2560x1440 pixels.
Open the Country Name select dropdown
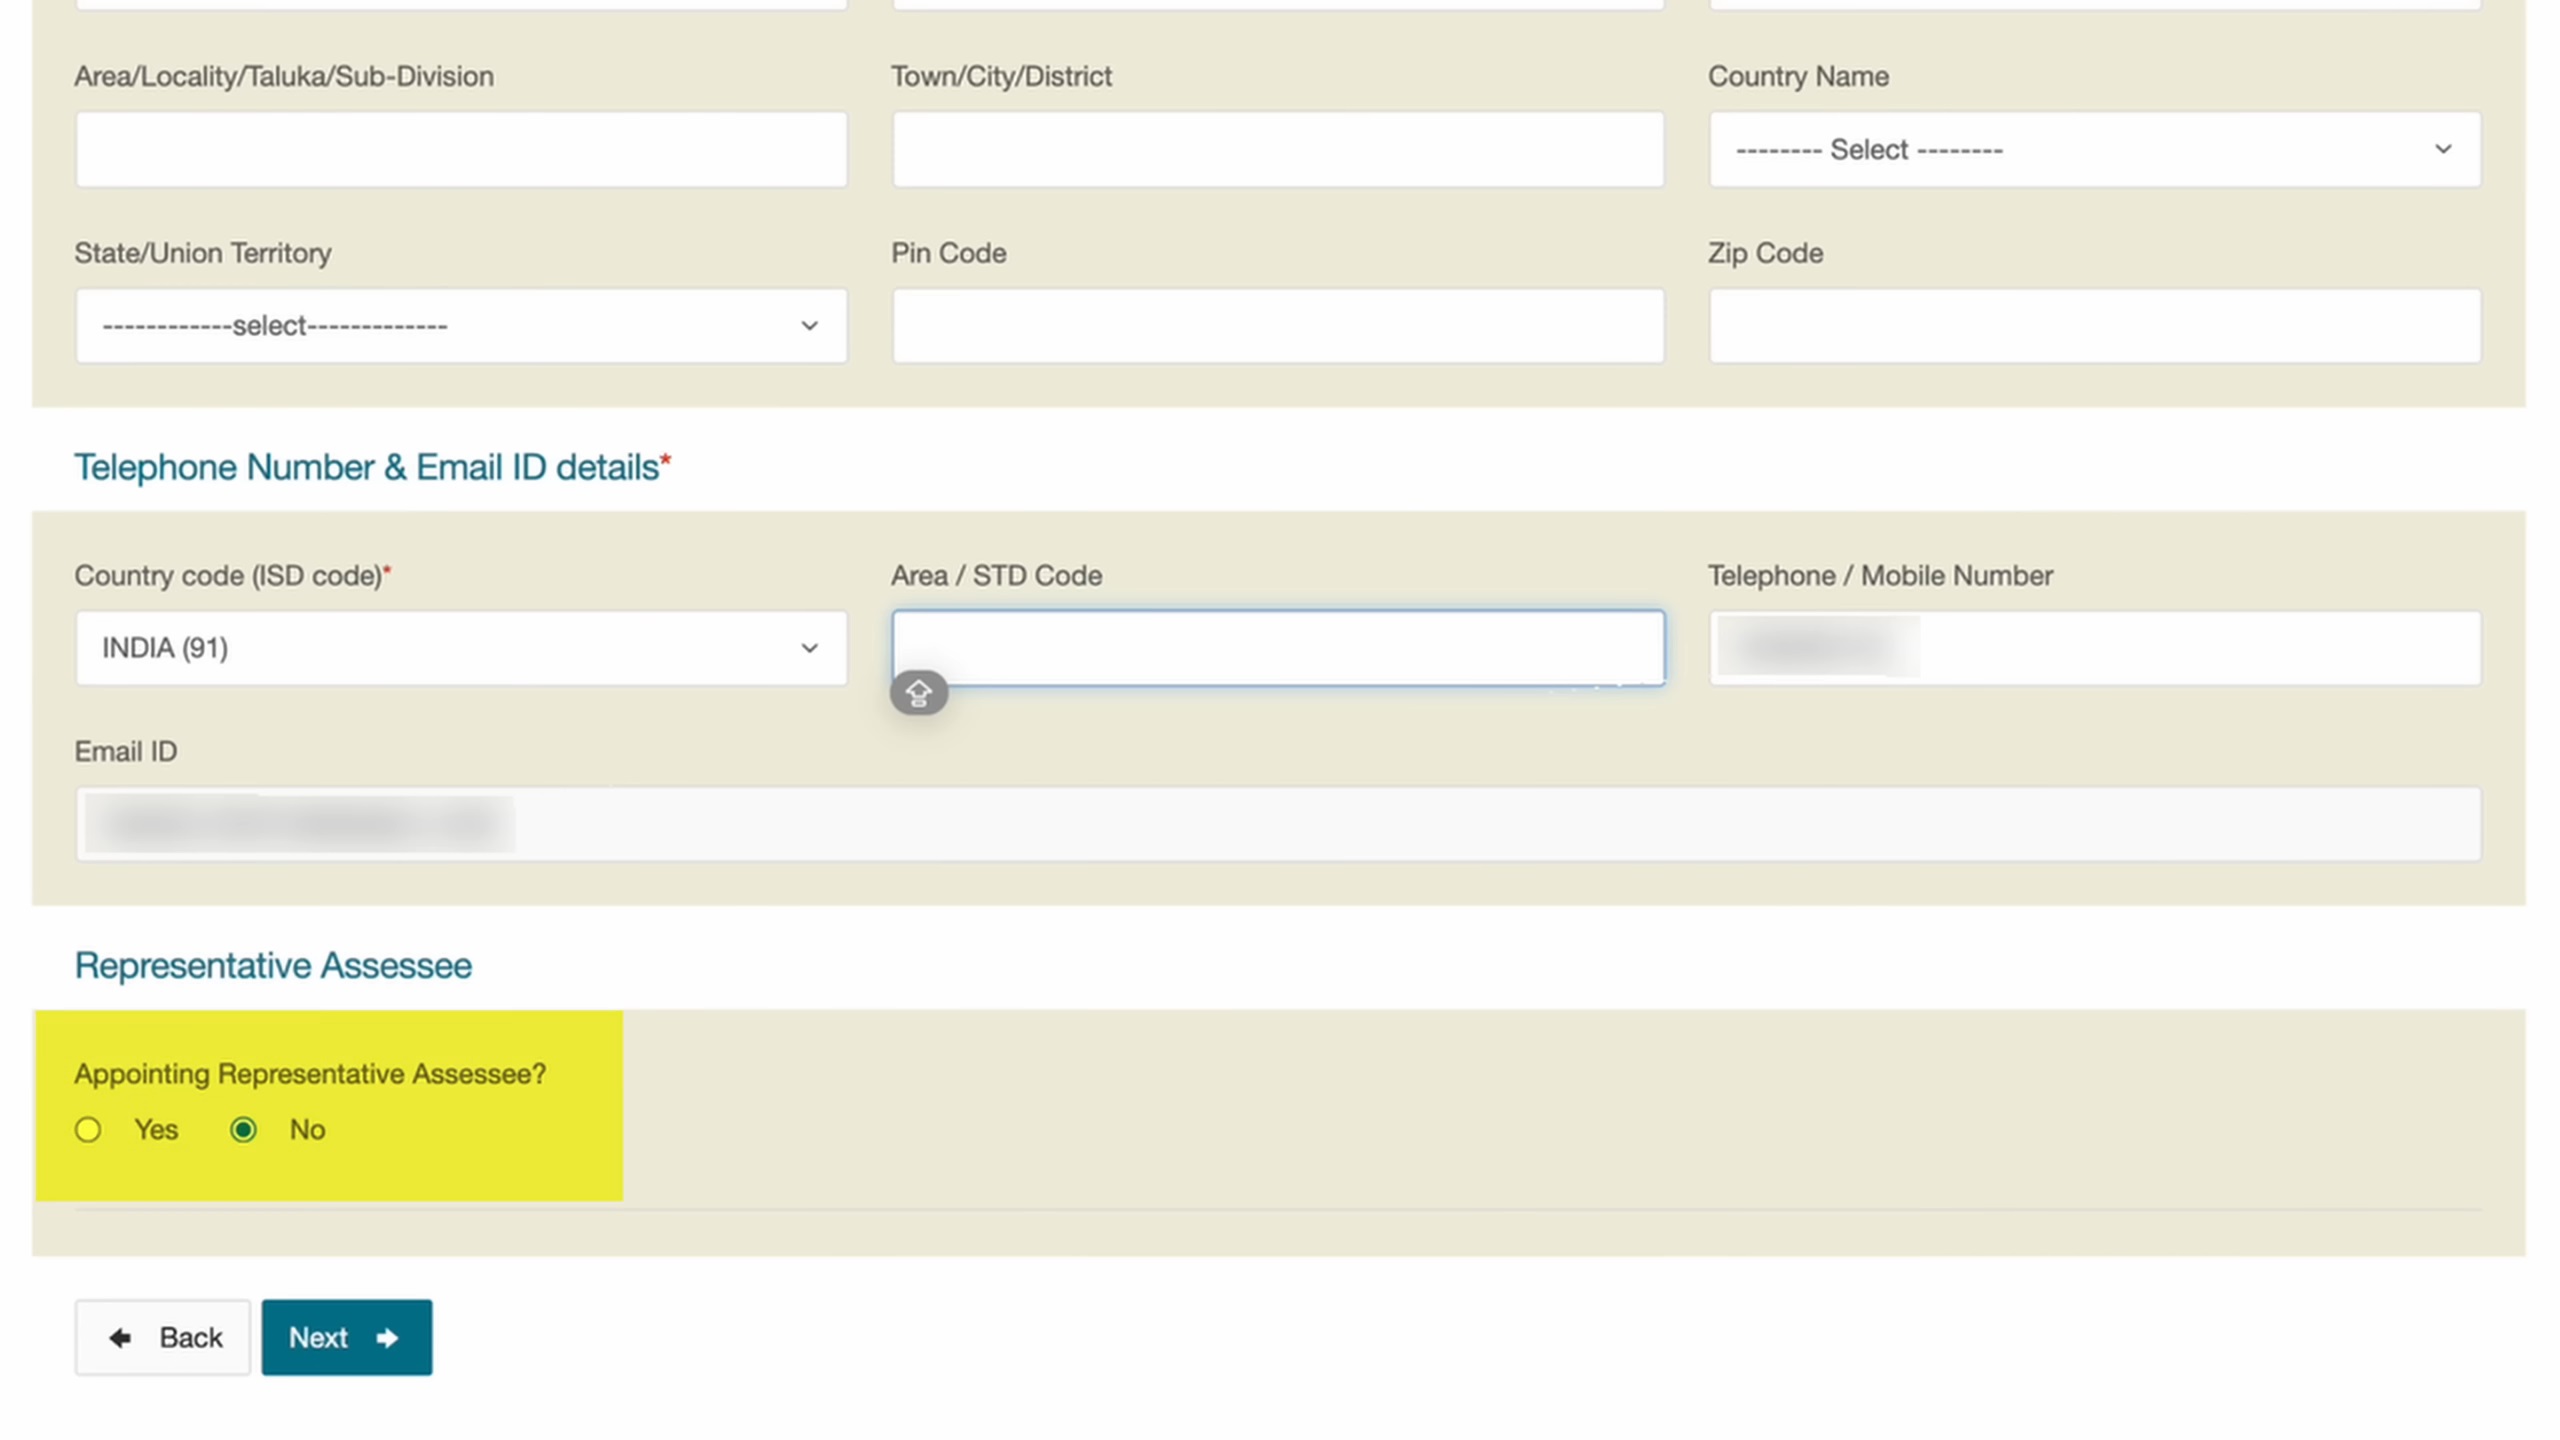(x=2095, y=148)
